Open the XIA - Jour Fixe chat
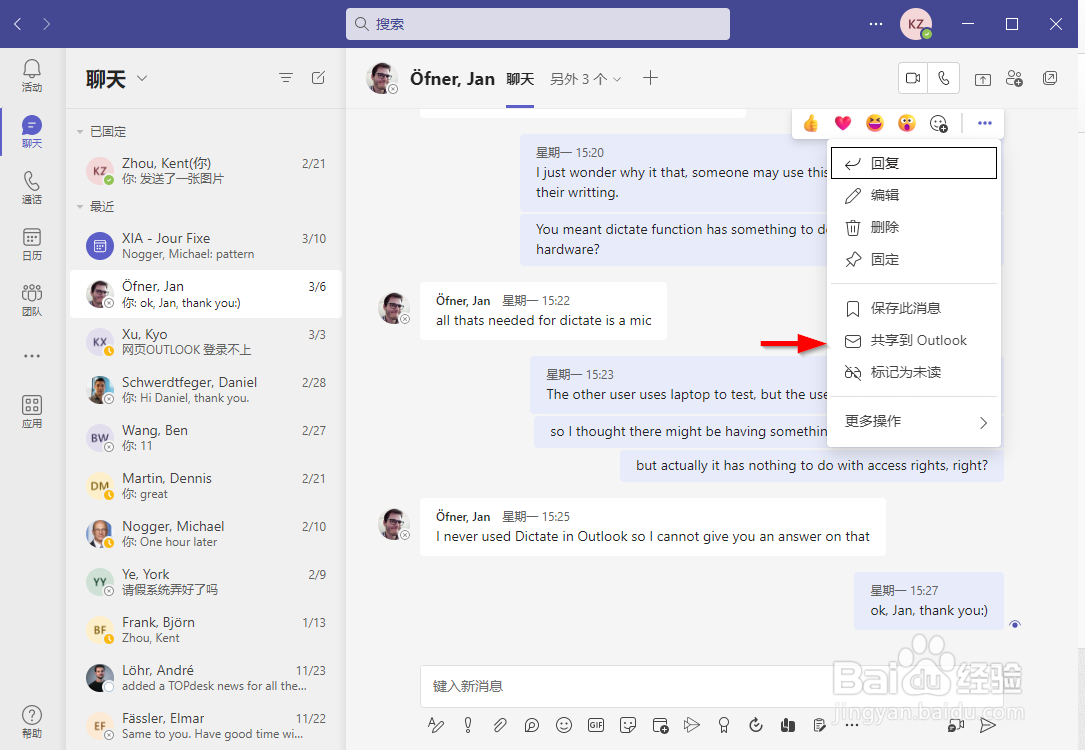The width and height of the screenshot is (1085, 750). (x=206, y=246)
